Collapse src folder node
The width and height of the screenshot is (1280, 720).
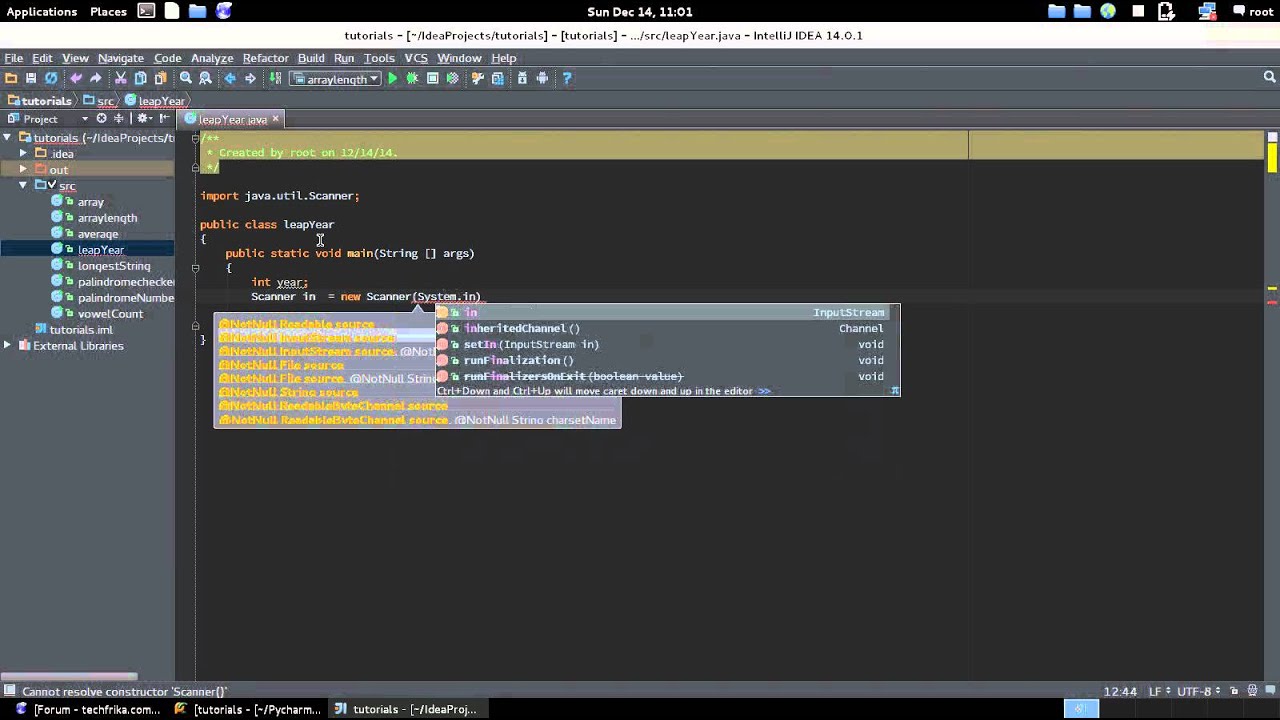(24, 186)
